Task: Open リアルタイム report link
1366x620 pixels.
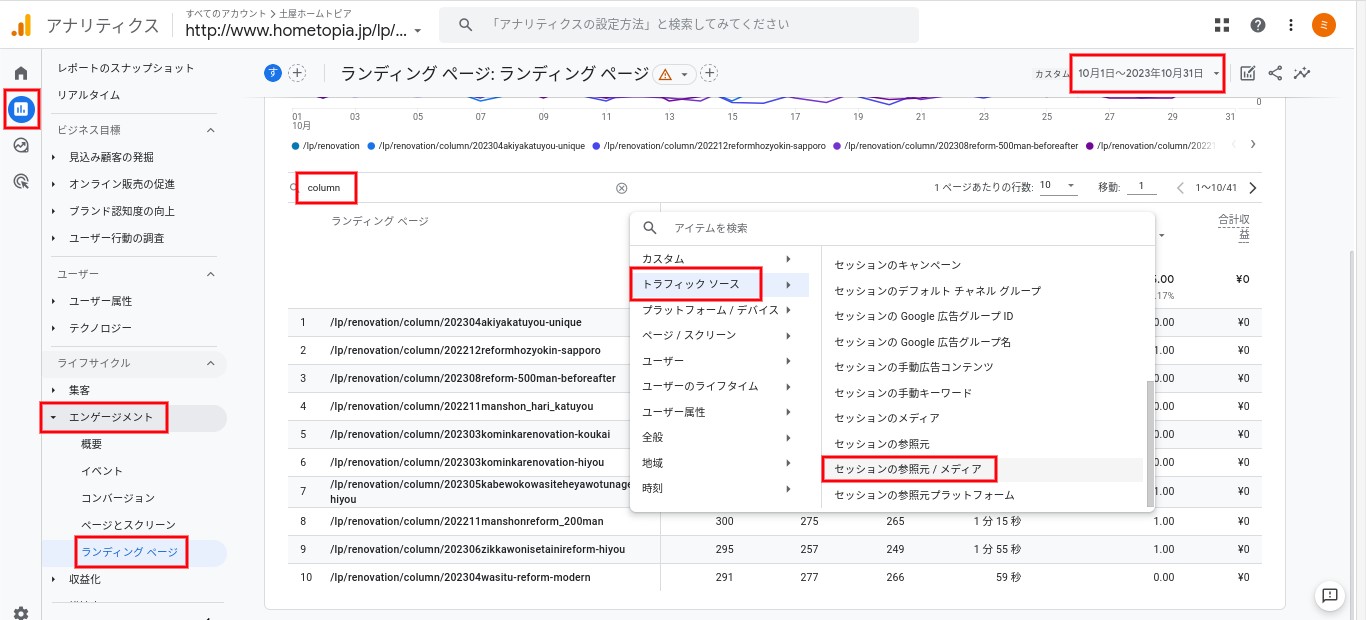Action: point(88,95)
